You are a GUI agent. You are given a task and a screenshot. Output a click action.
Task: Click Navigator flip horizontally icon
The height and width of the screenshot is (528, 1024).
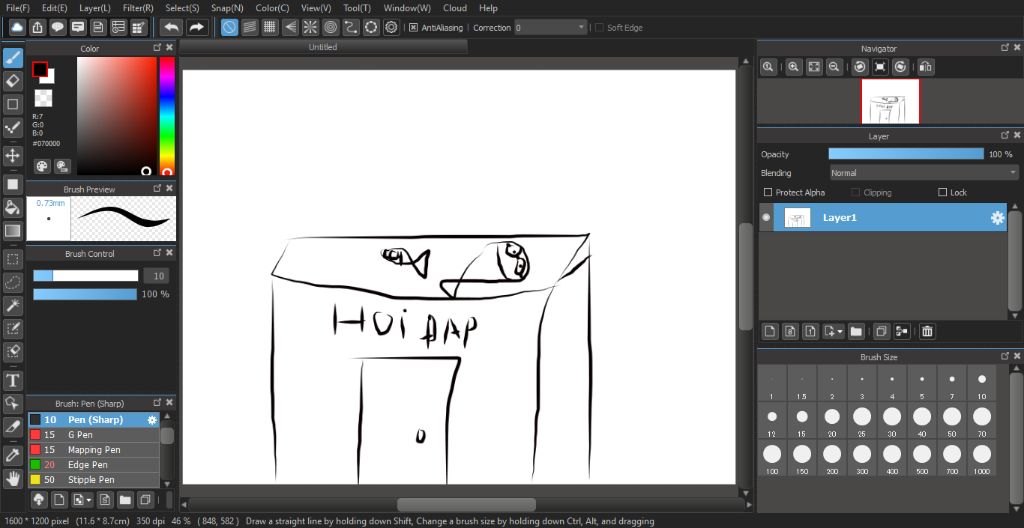[926, 67]
